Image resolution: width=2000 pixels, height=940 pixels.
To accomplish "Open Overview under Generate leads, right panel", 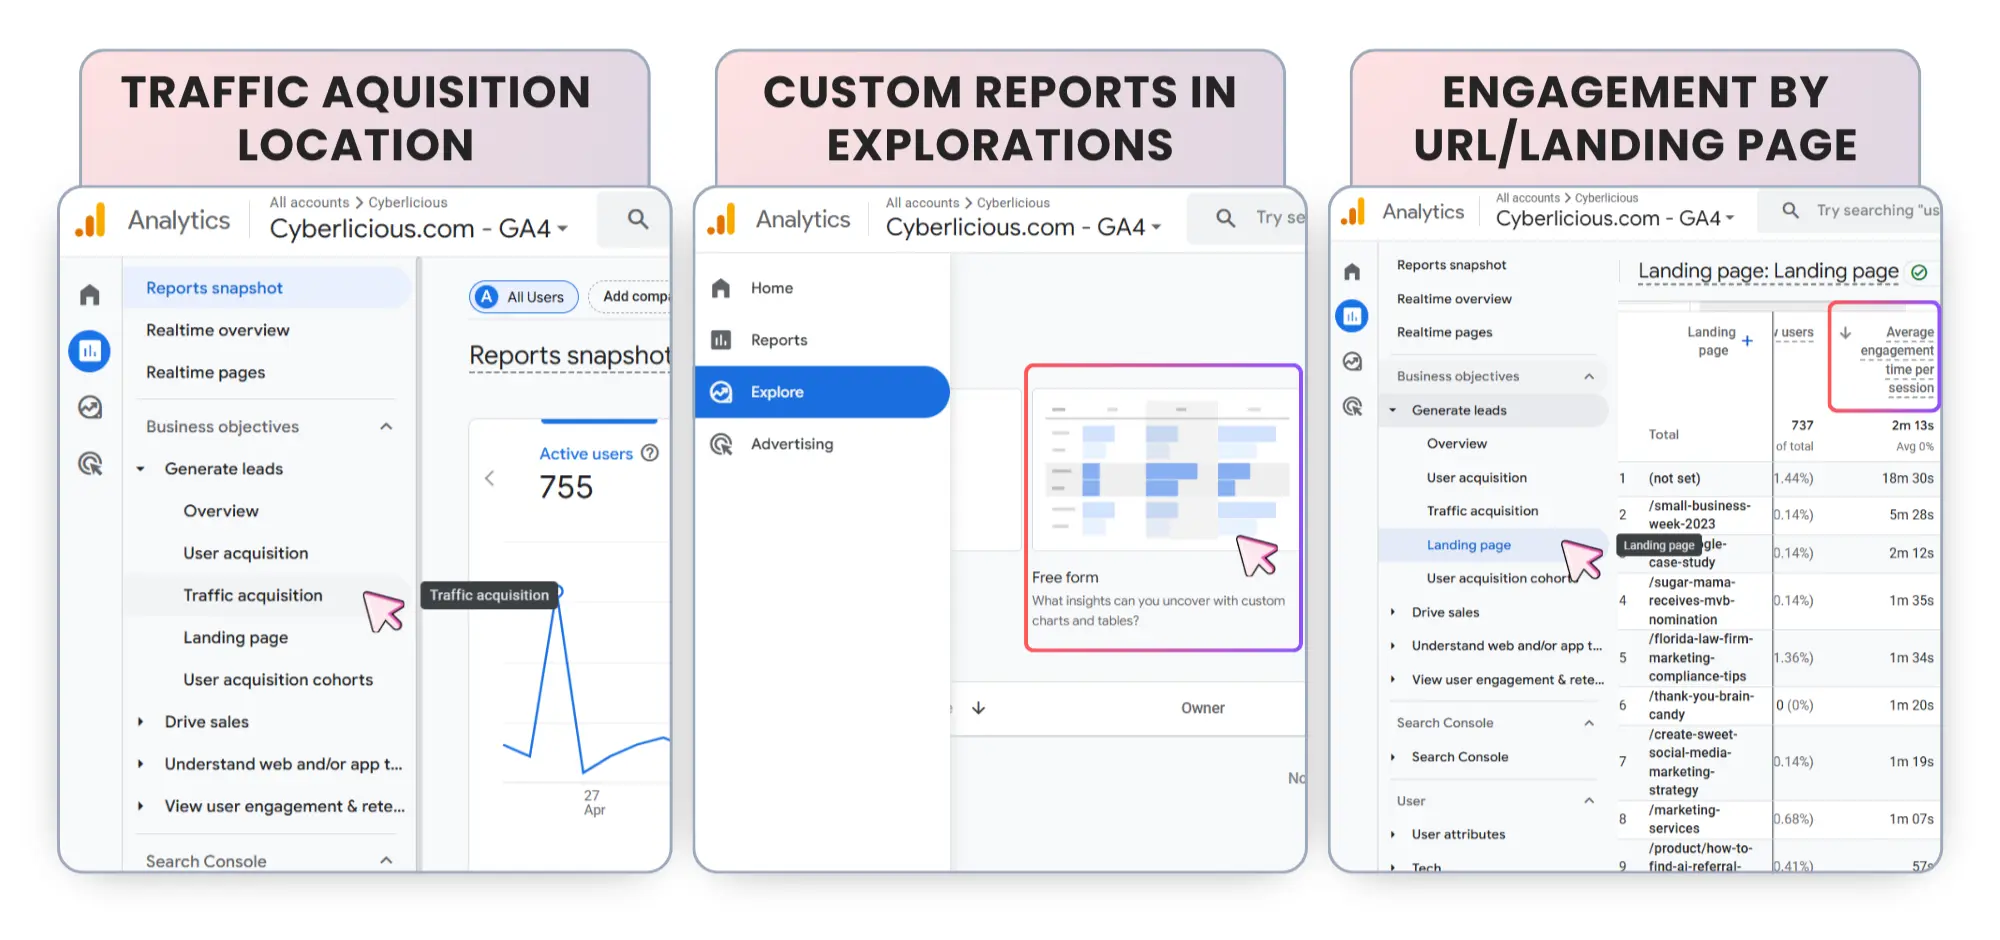I will point(1456,444).
